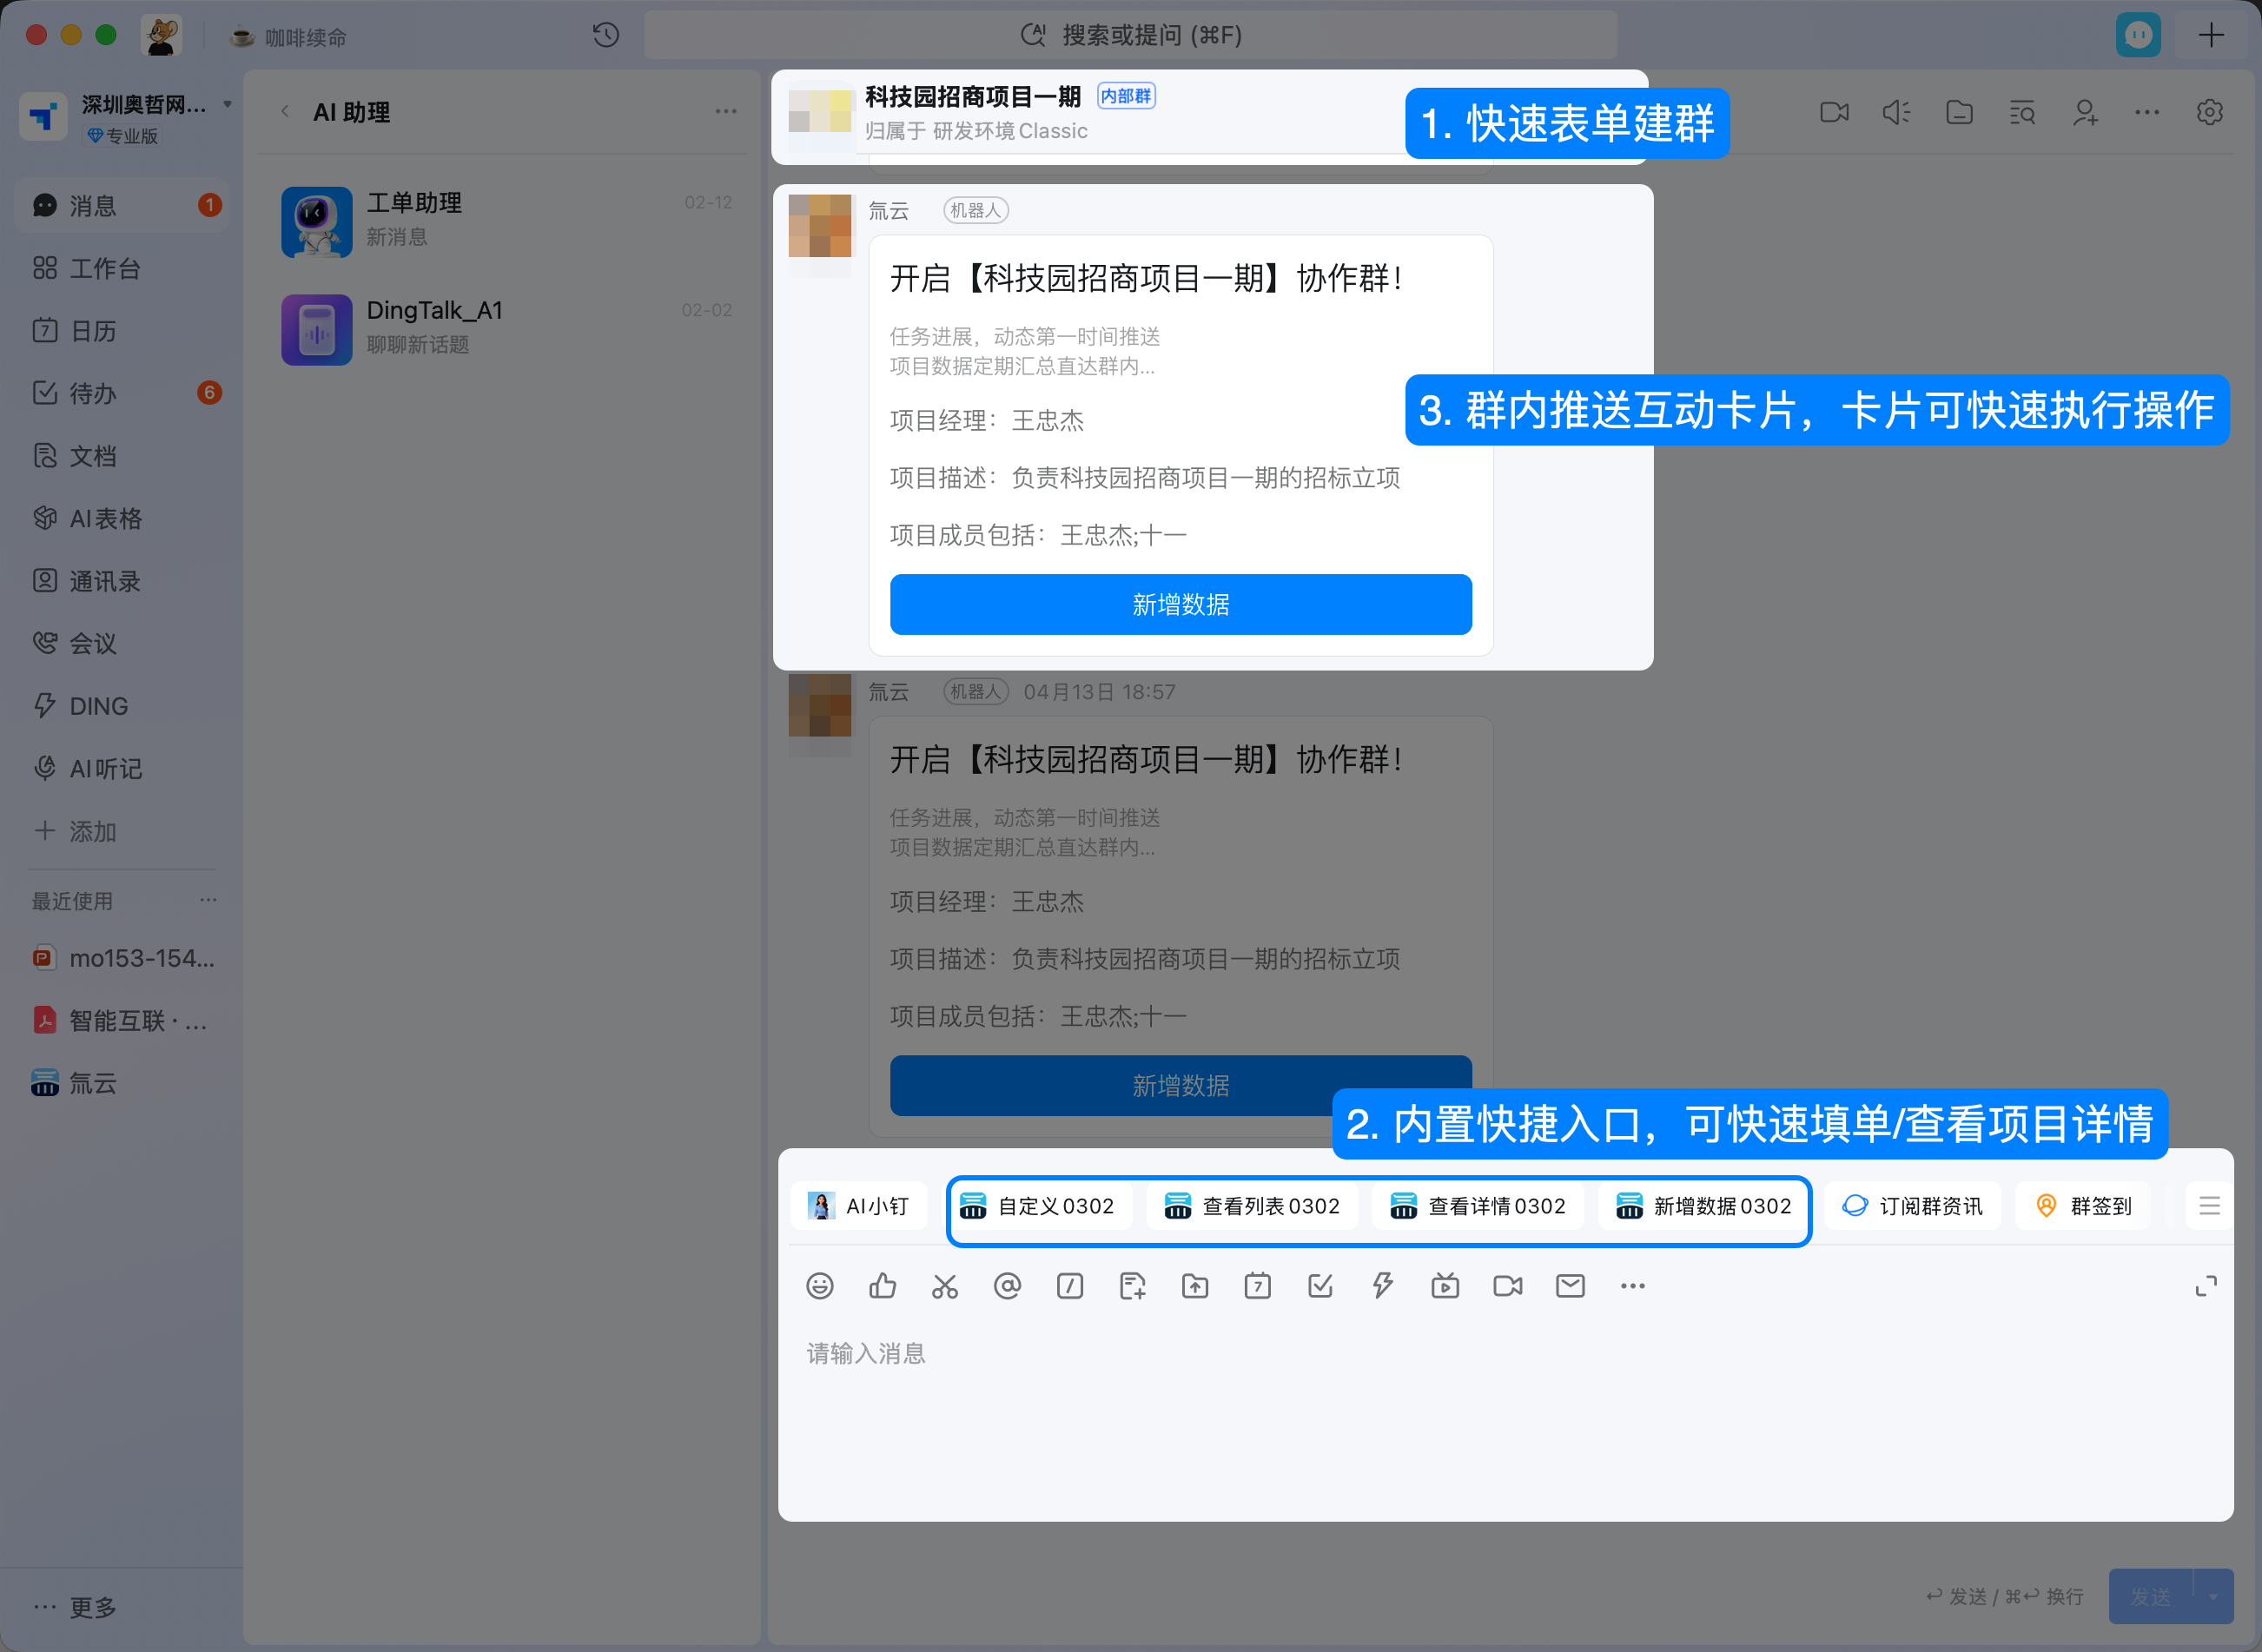Start video meeting from input toolbar
The height and width of the screenshot is (1652, 2262).
[1508, 1286]
